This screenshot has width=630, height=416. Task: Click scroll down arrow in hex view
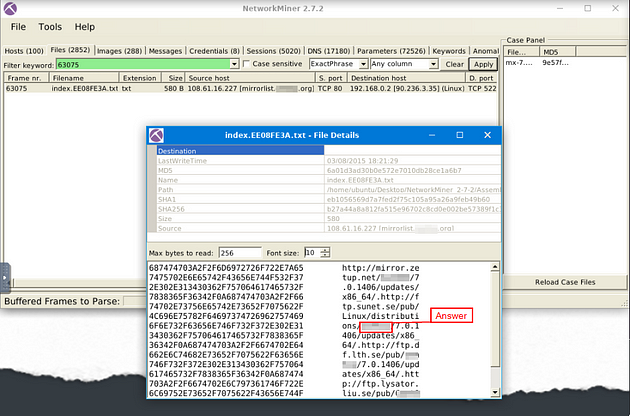coord(495,393)
